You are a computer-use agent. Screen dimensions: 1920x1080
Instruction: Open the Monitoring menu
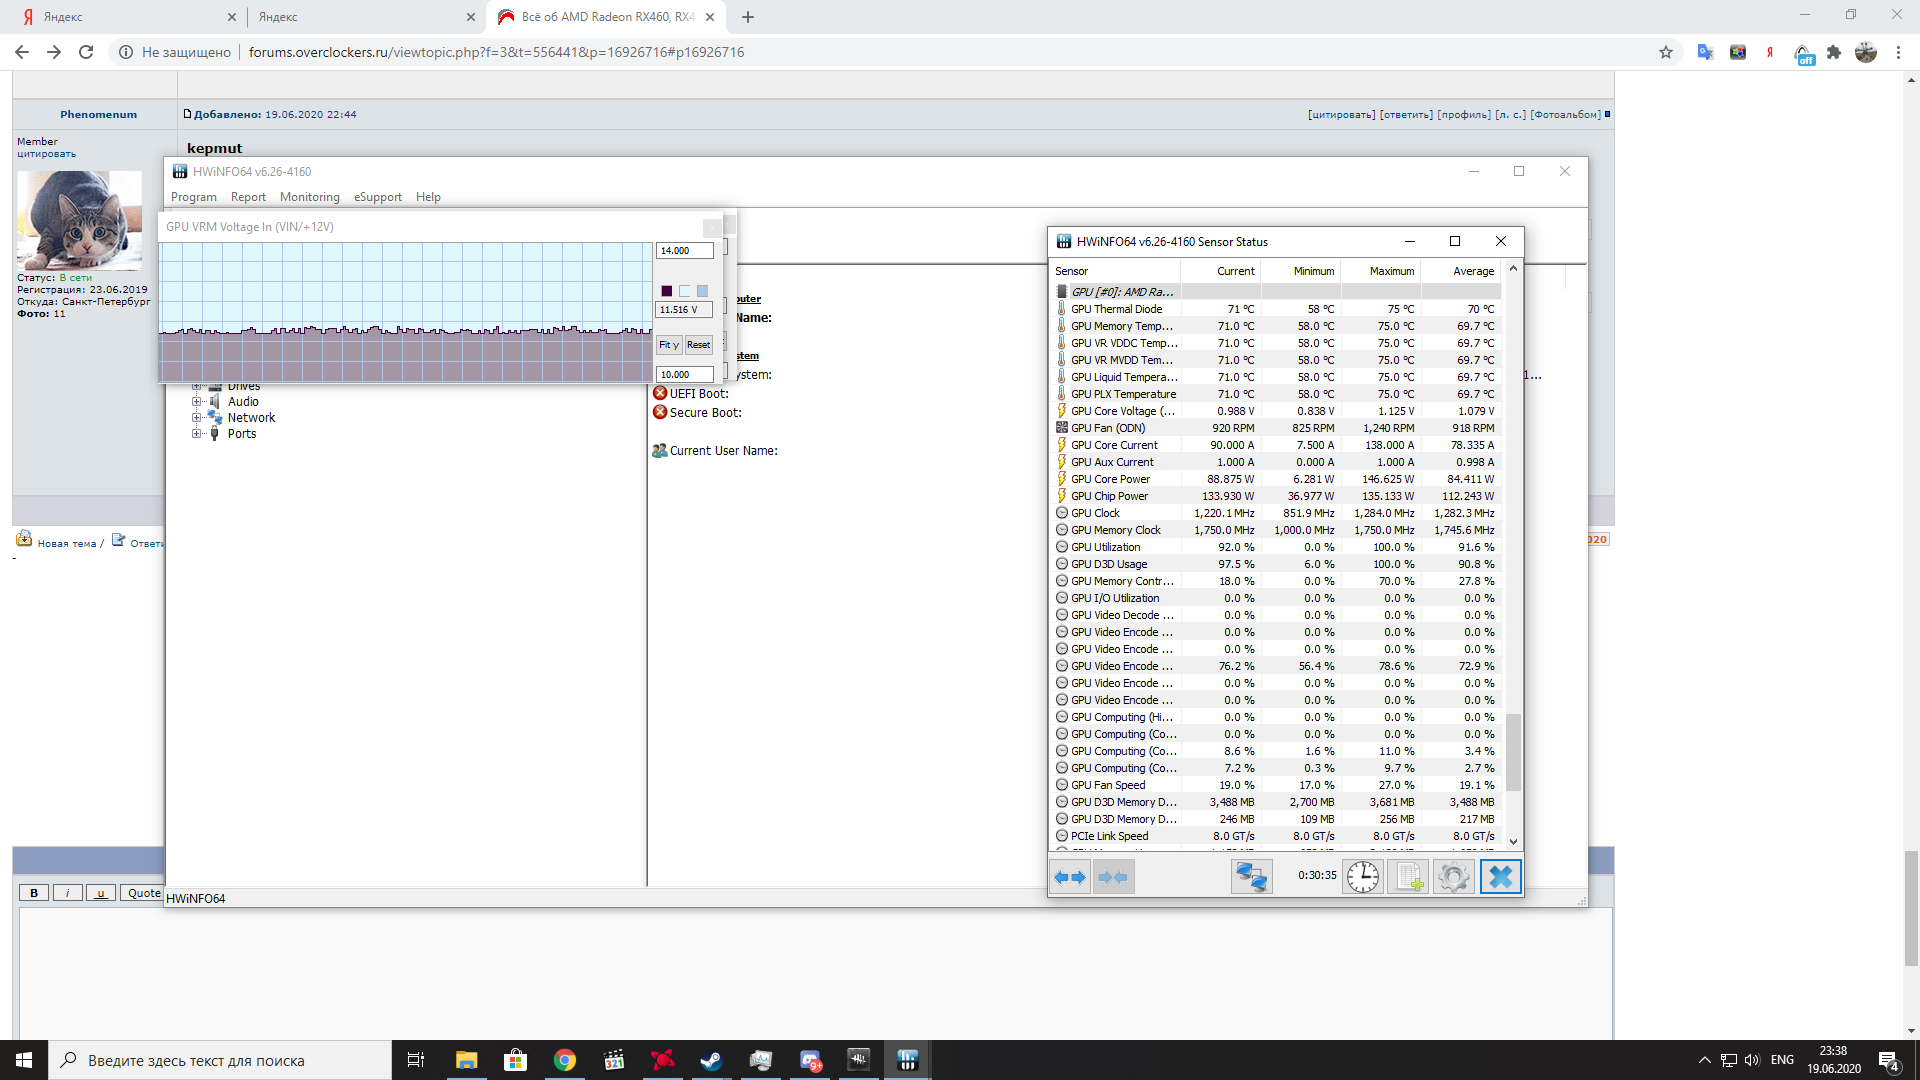click(309, 197)
